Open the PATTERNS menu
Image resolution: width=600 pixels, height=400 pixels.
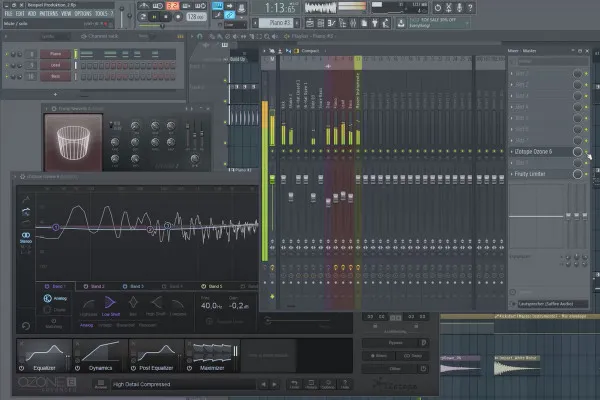pos(49,13)
